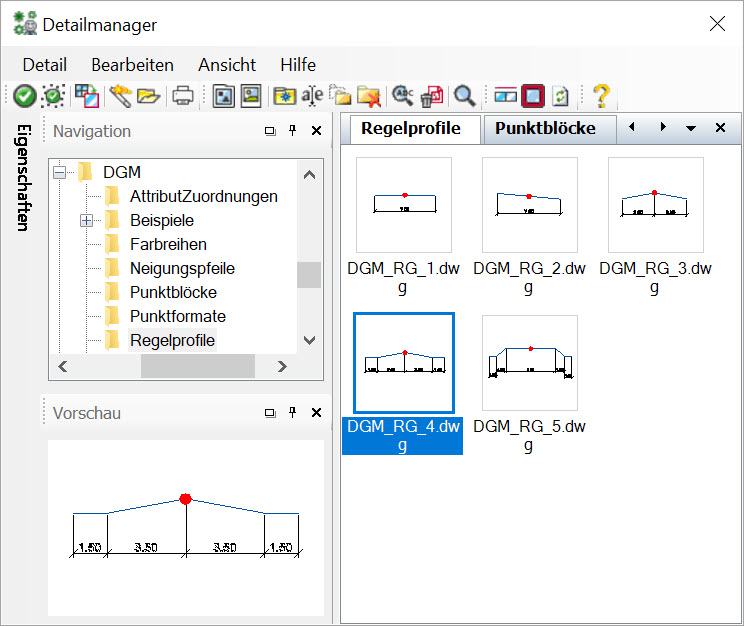Expand the Beispiele folder node
Image resolution: width=744 pixels, height=626 pixels.
click(87, 220)
